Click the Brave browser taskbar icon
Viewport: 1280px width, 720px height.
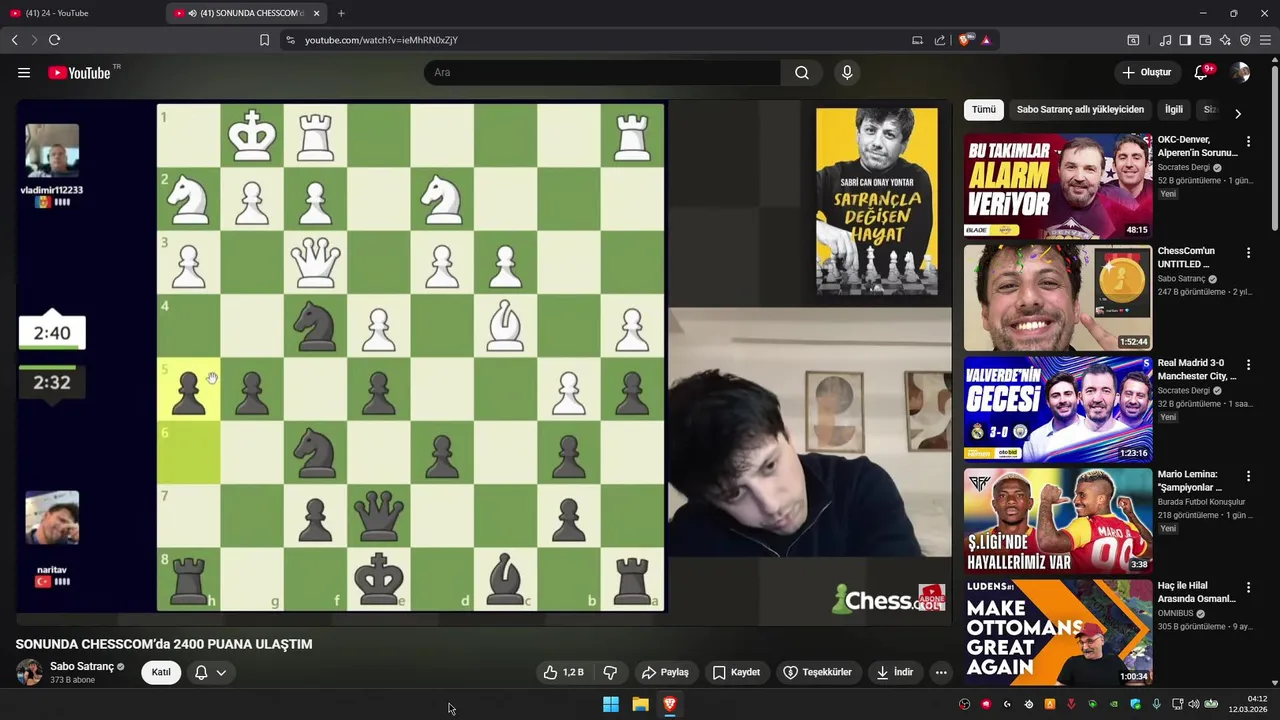click(670, 704)
